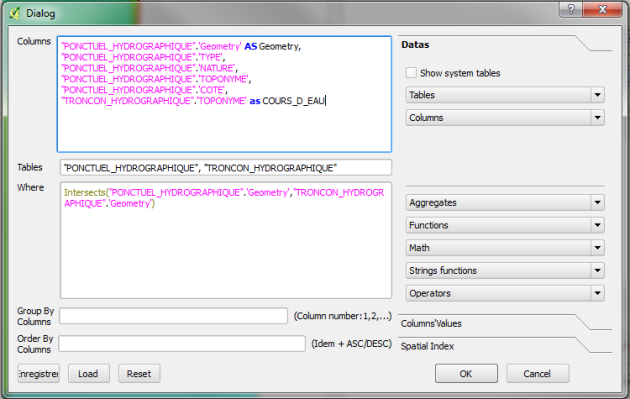Click the Cancel button
Image resolution: width=630 pixels, height=399 pixels.
[x=537, y=374]
